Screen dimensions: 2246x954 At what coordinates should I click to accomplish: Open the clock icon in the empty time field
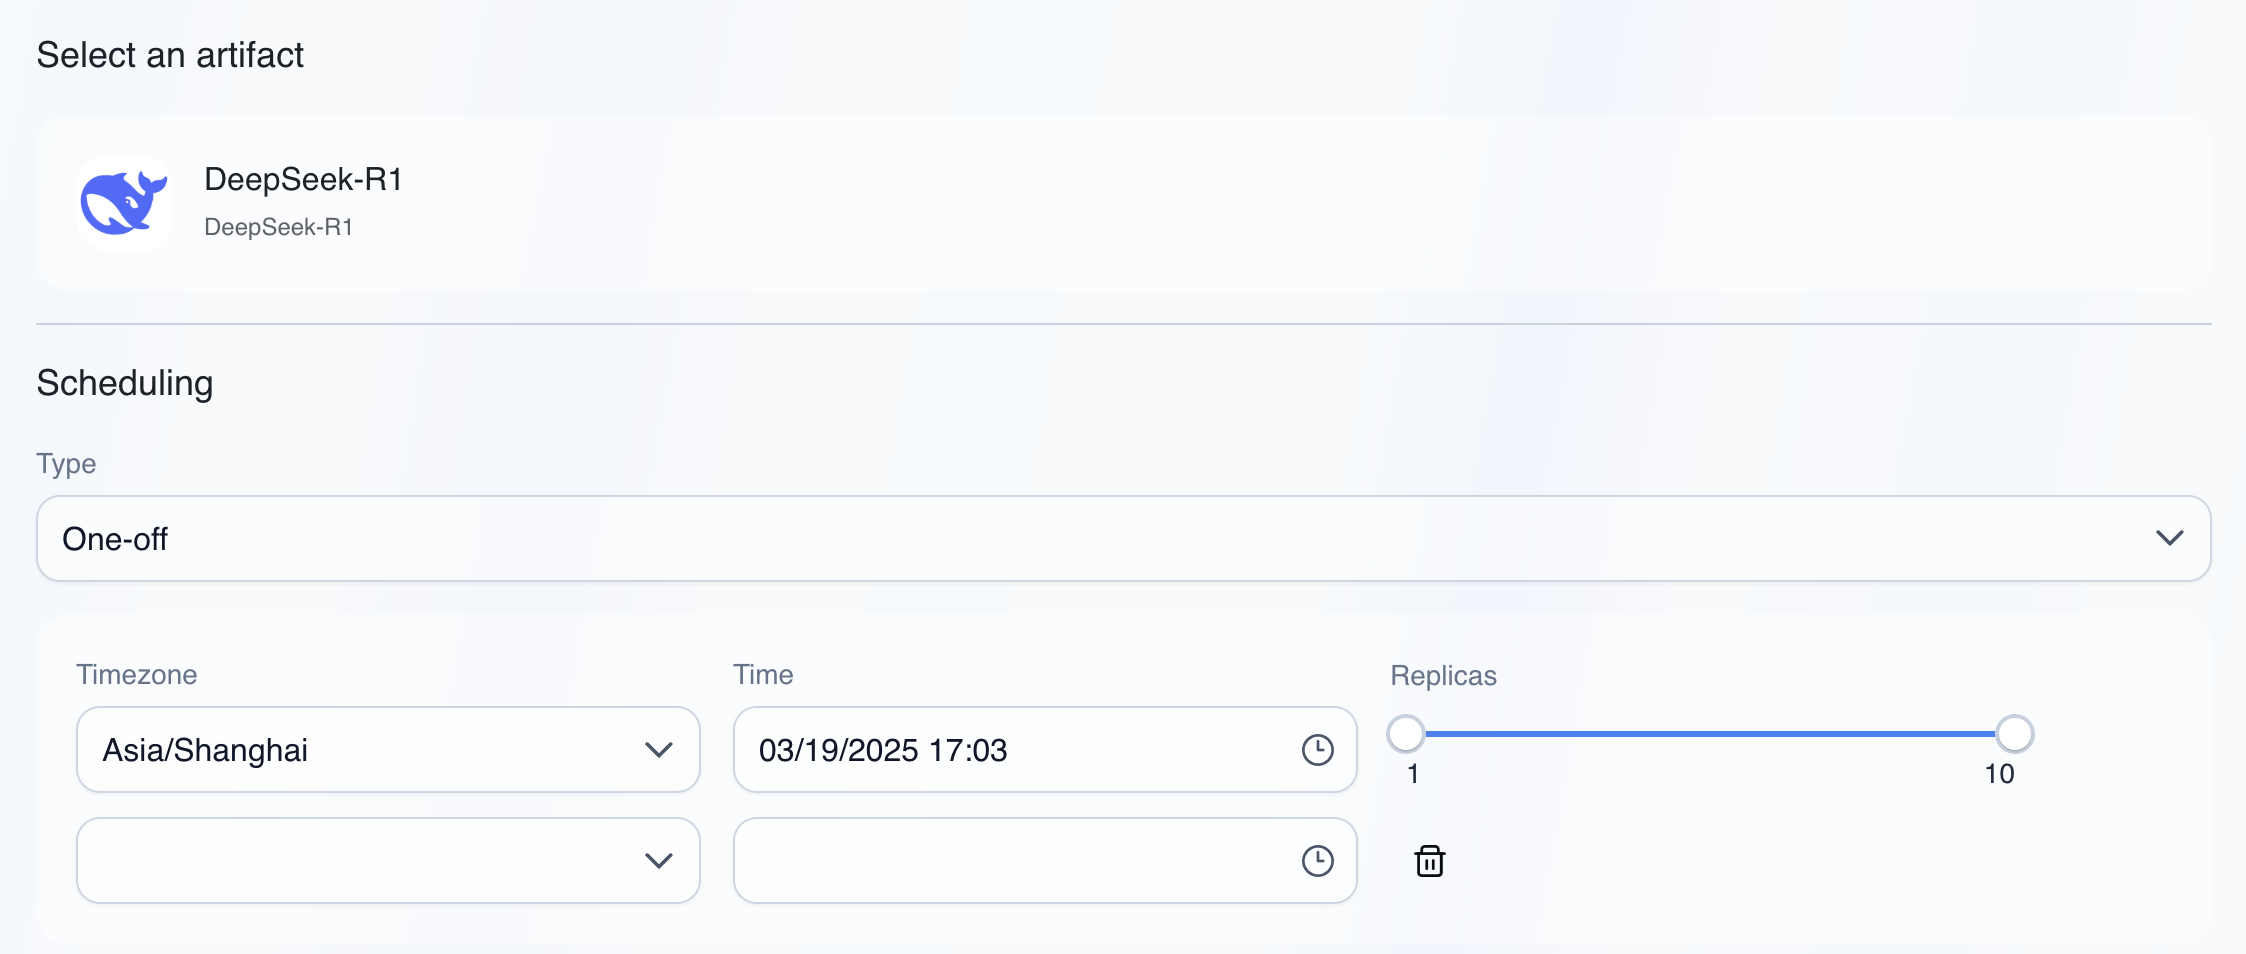pos(1318,860)
